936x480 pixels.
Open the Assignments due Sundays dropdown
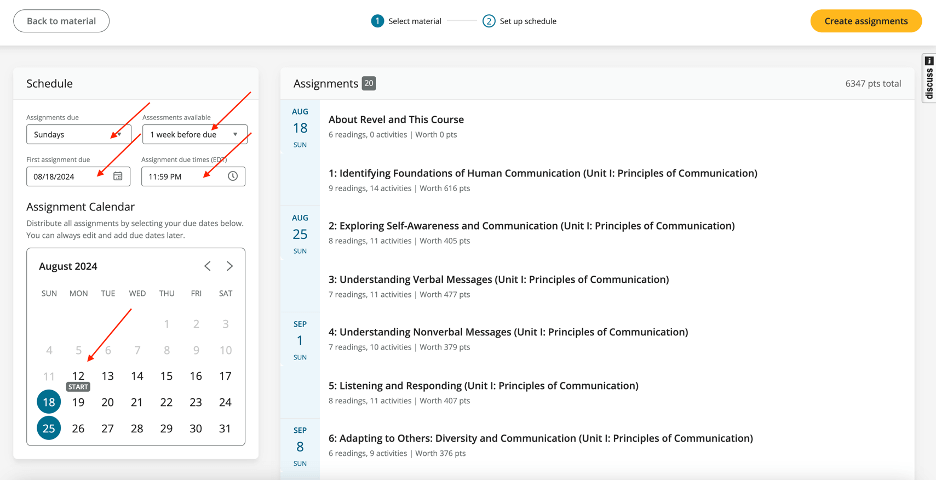[x=76, y=134]
